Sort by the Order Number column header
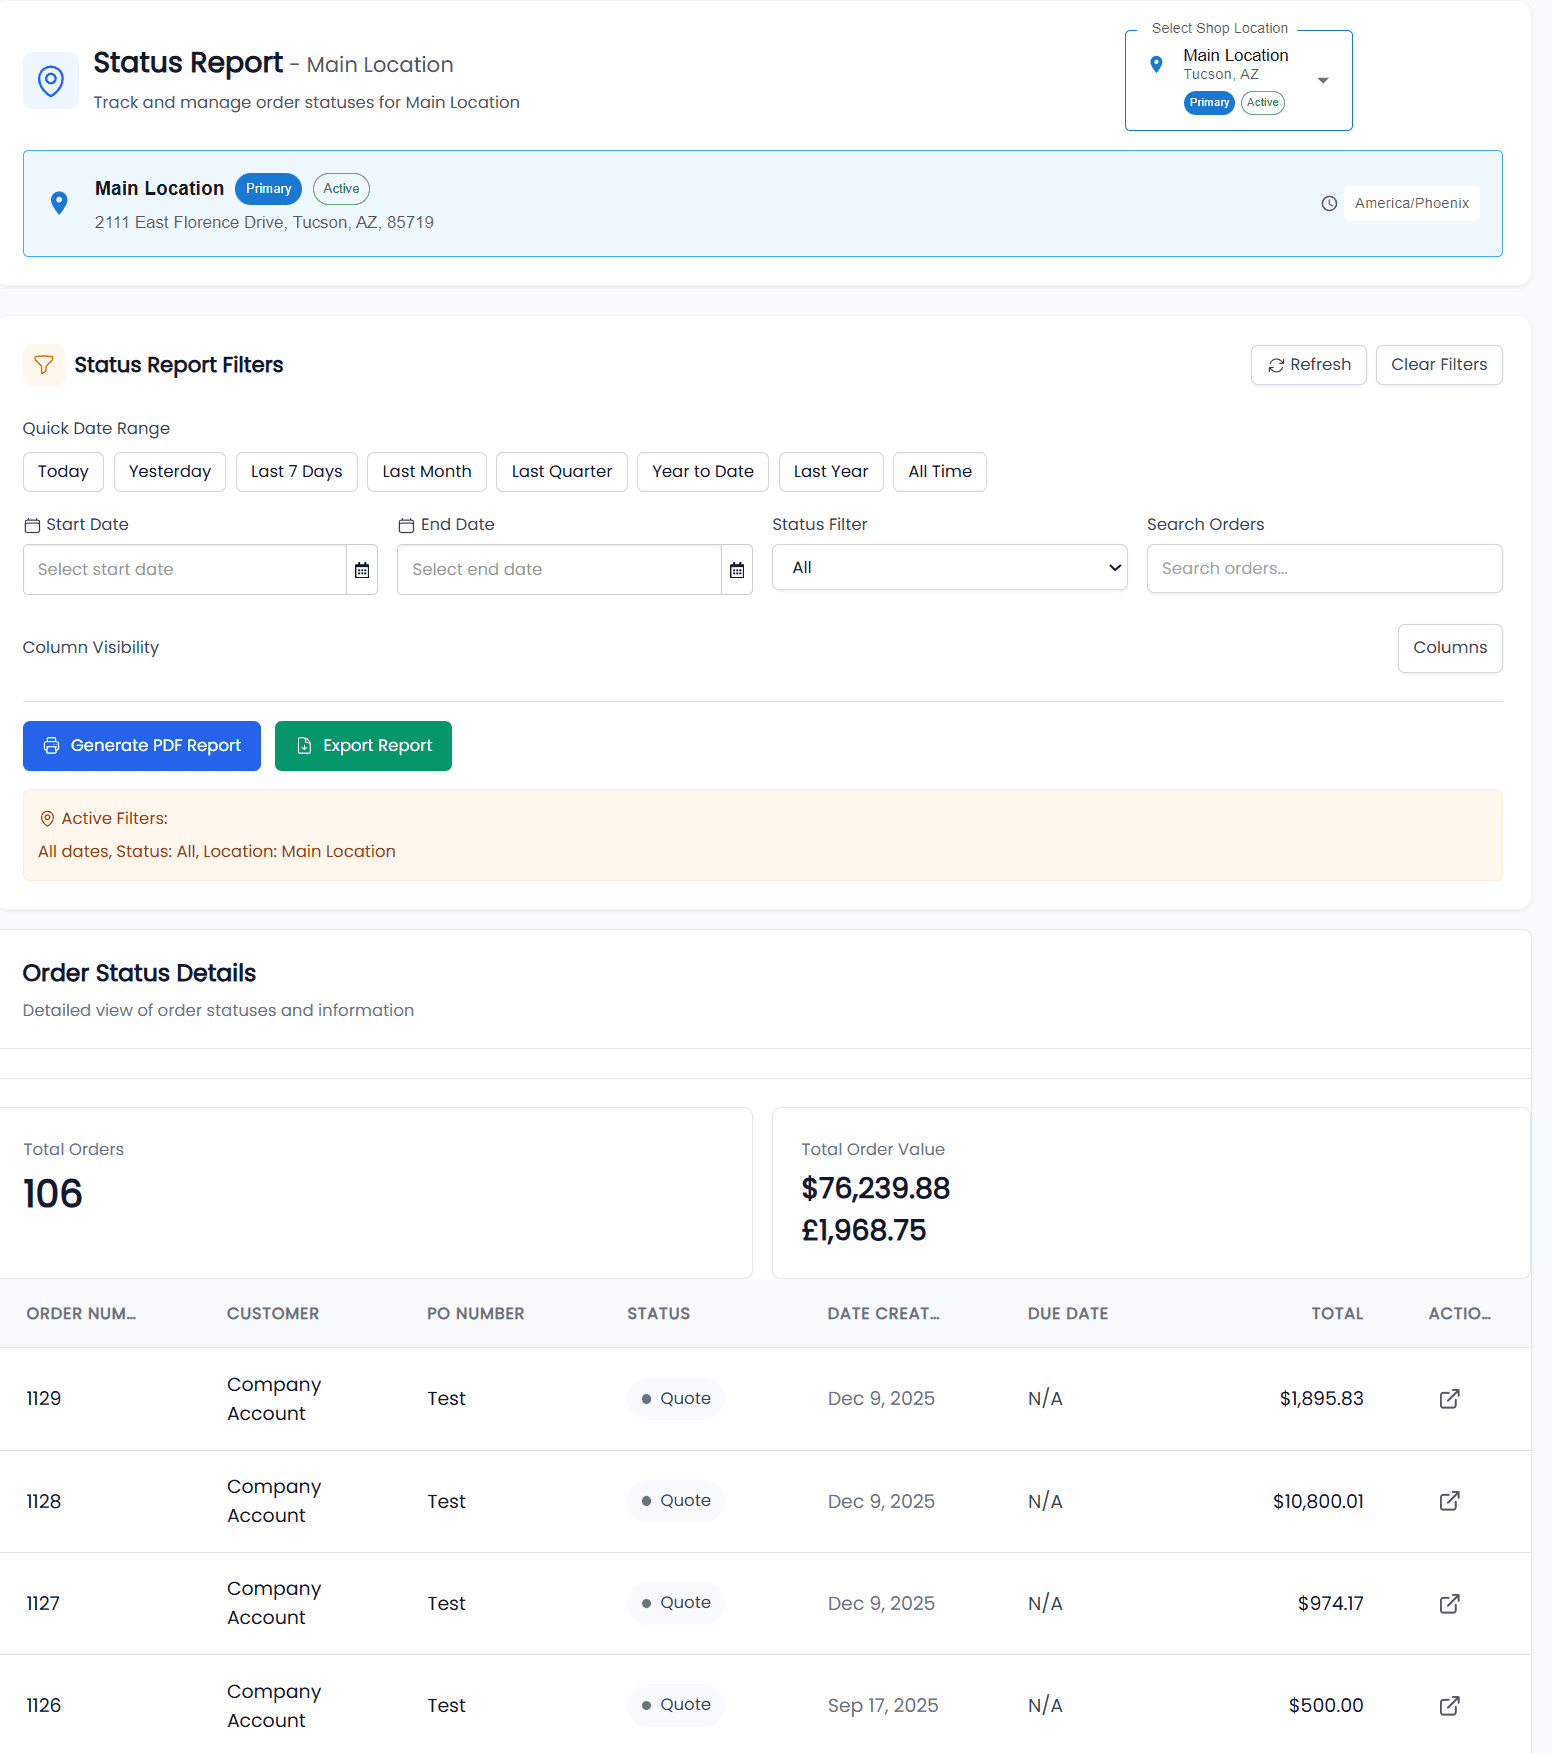 pyautogui.click(x=81, y=1314)
